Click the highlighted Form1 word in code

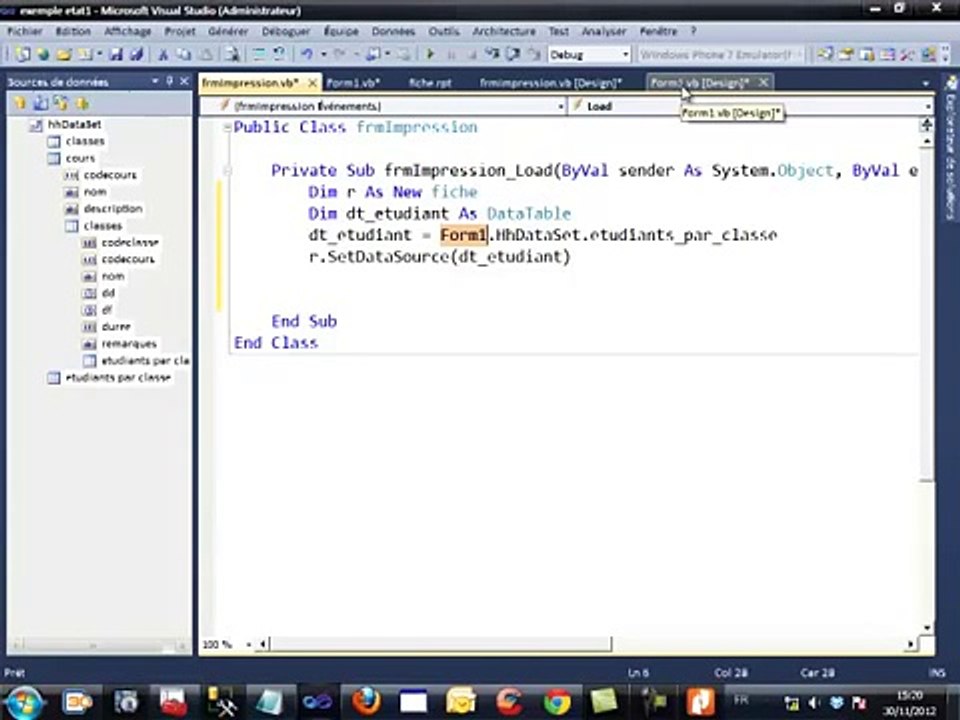point(463,235)
